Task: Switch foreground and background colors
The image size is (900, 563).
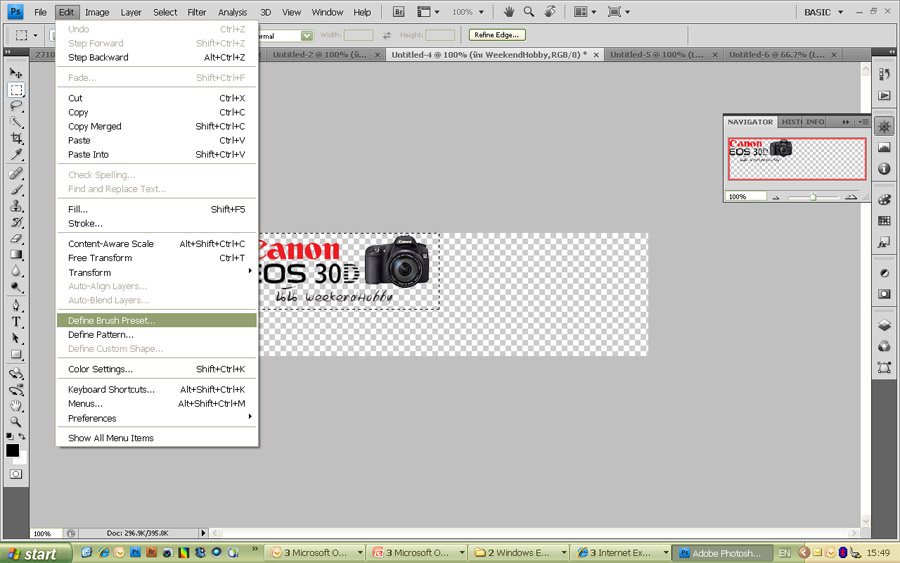Action: 21,436
